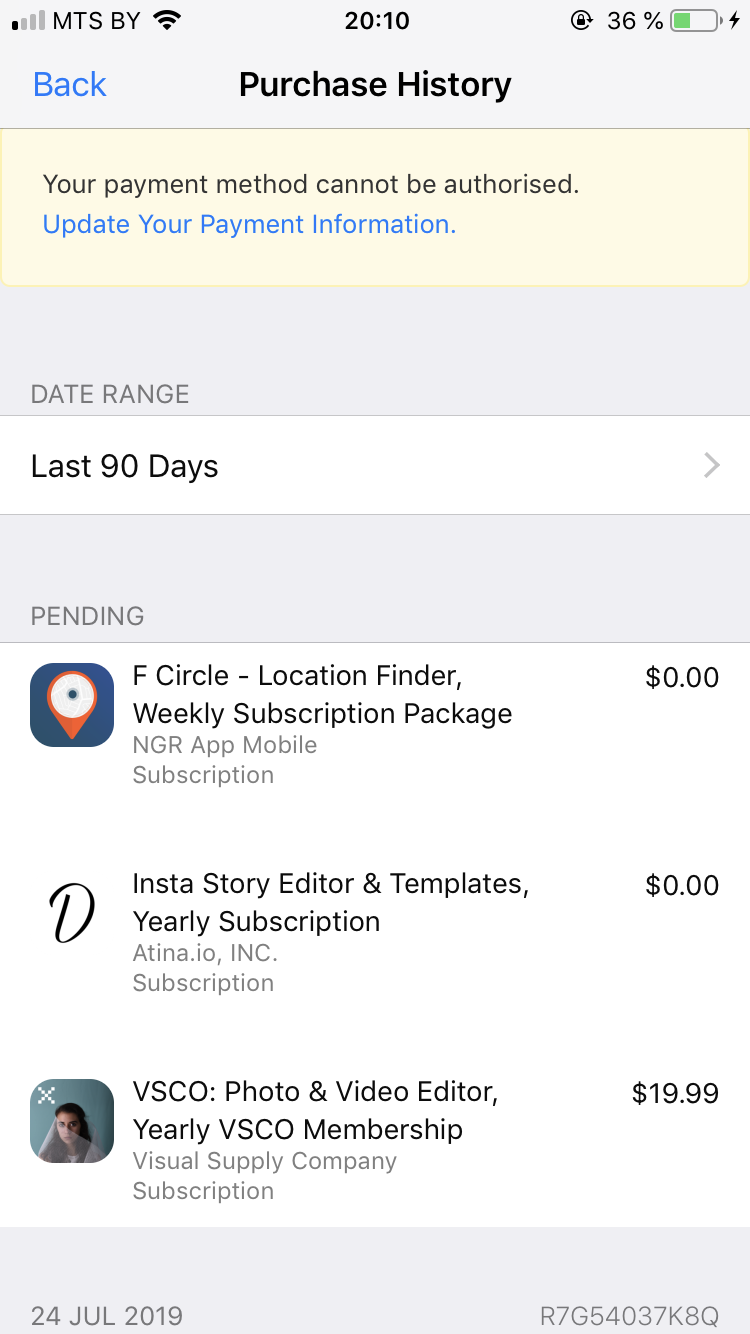Tap the 24 JUL 2019 date header
The image size is (750, 1334).
point(107,1315)
